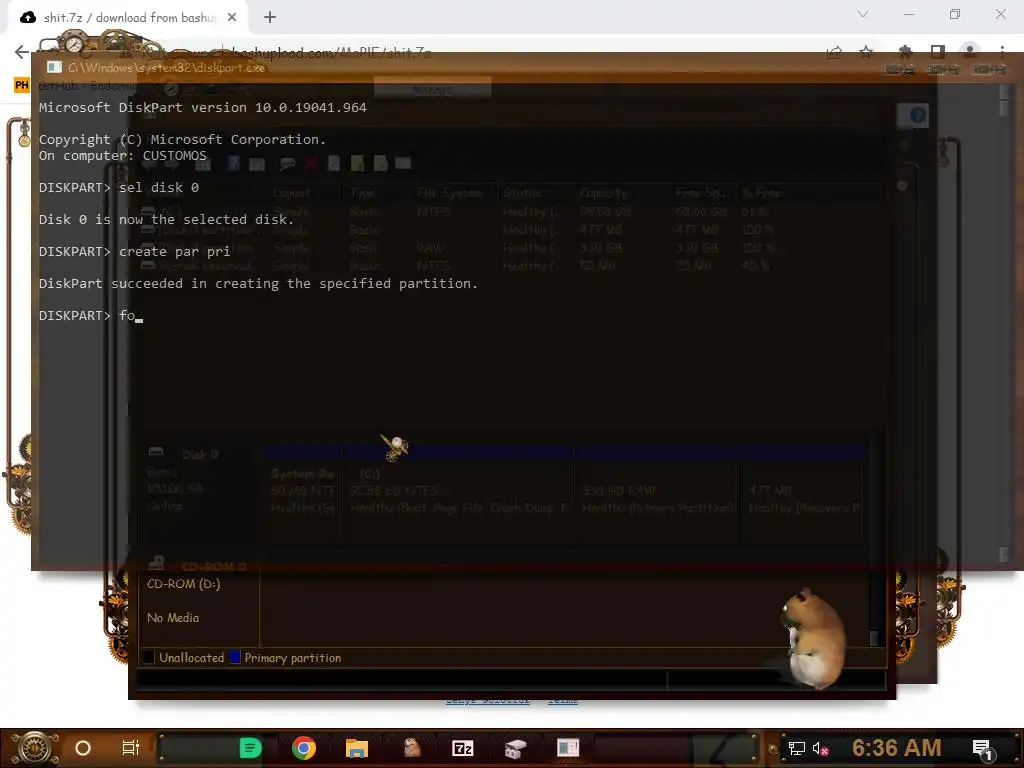
Task: Open the hamster app taskbar icon
Action: [411, 748]
